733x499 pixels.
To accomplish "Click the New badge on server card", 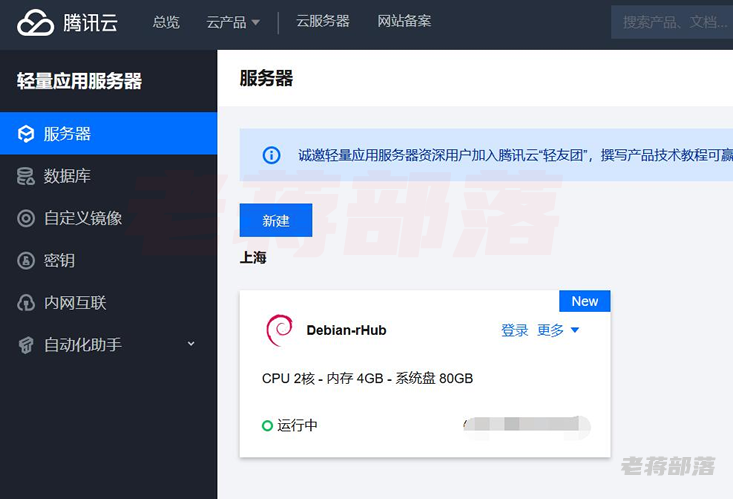I will 585,301.
